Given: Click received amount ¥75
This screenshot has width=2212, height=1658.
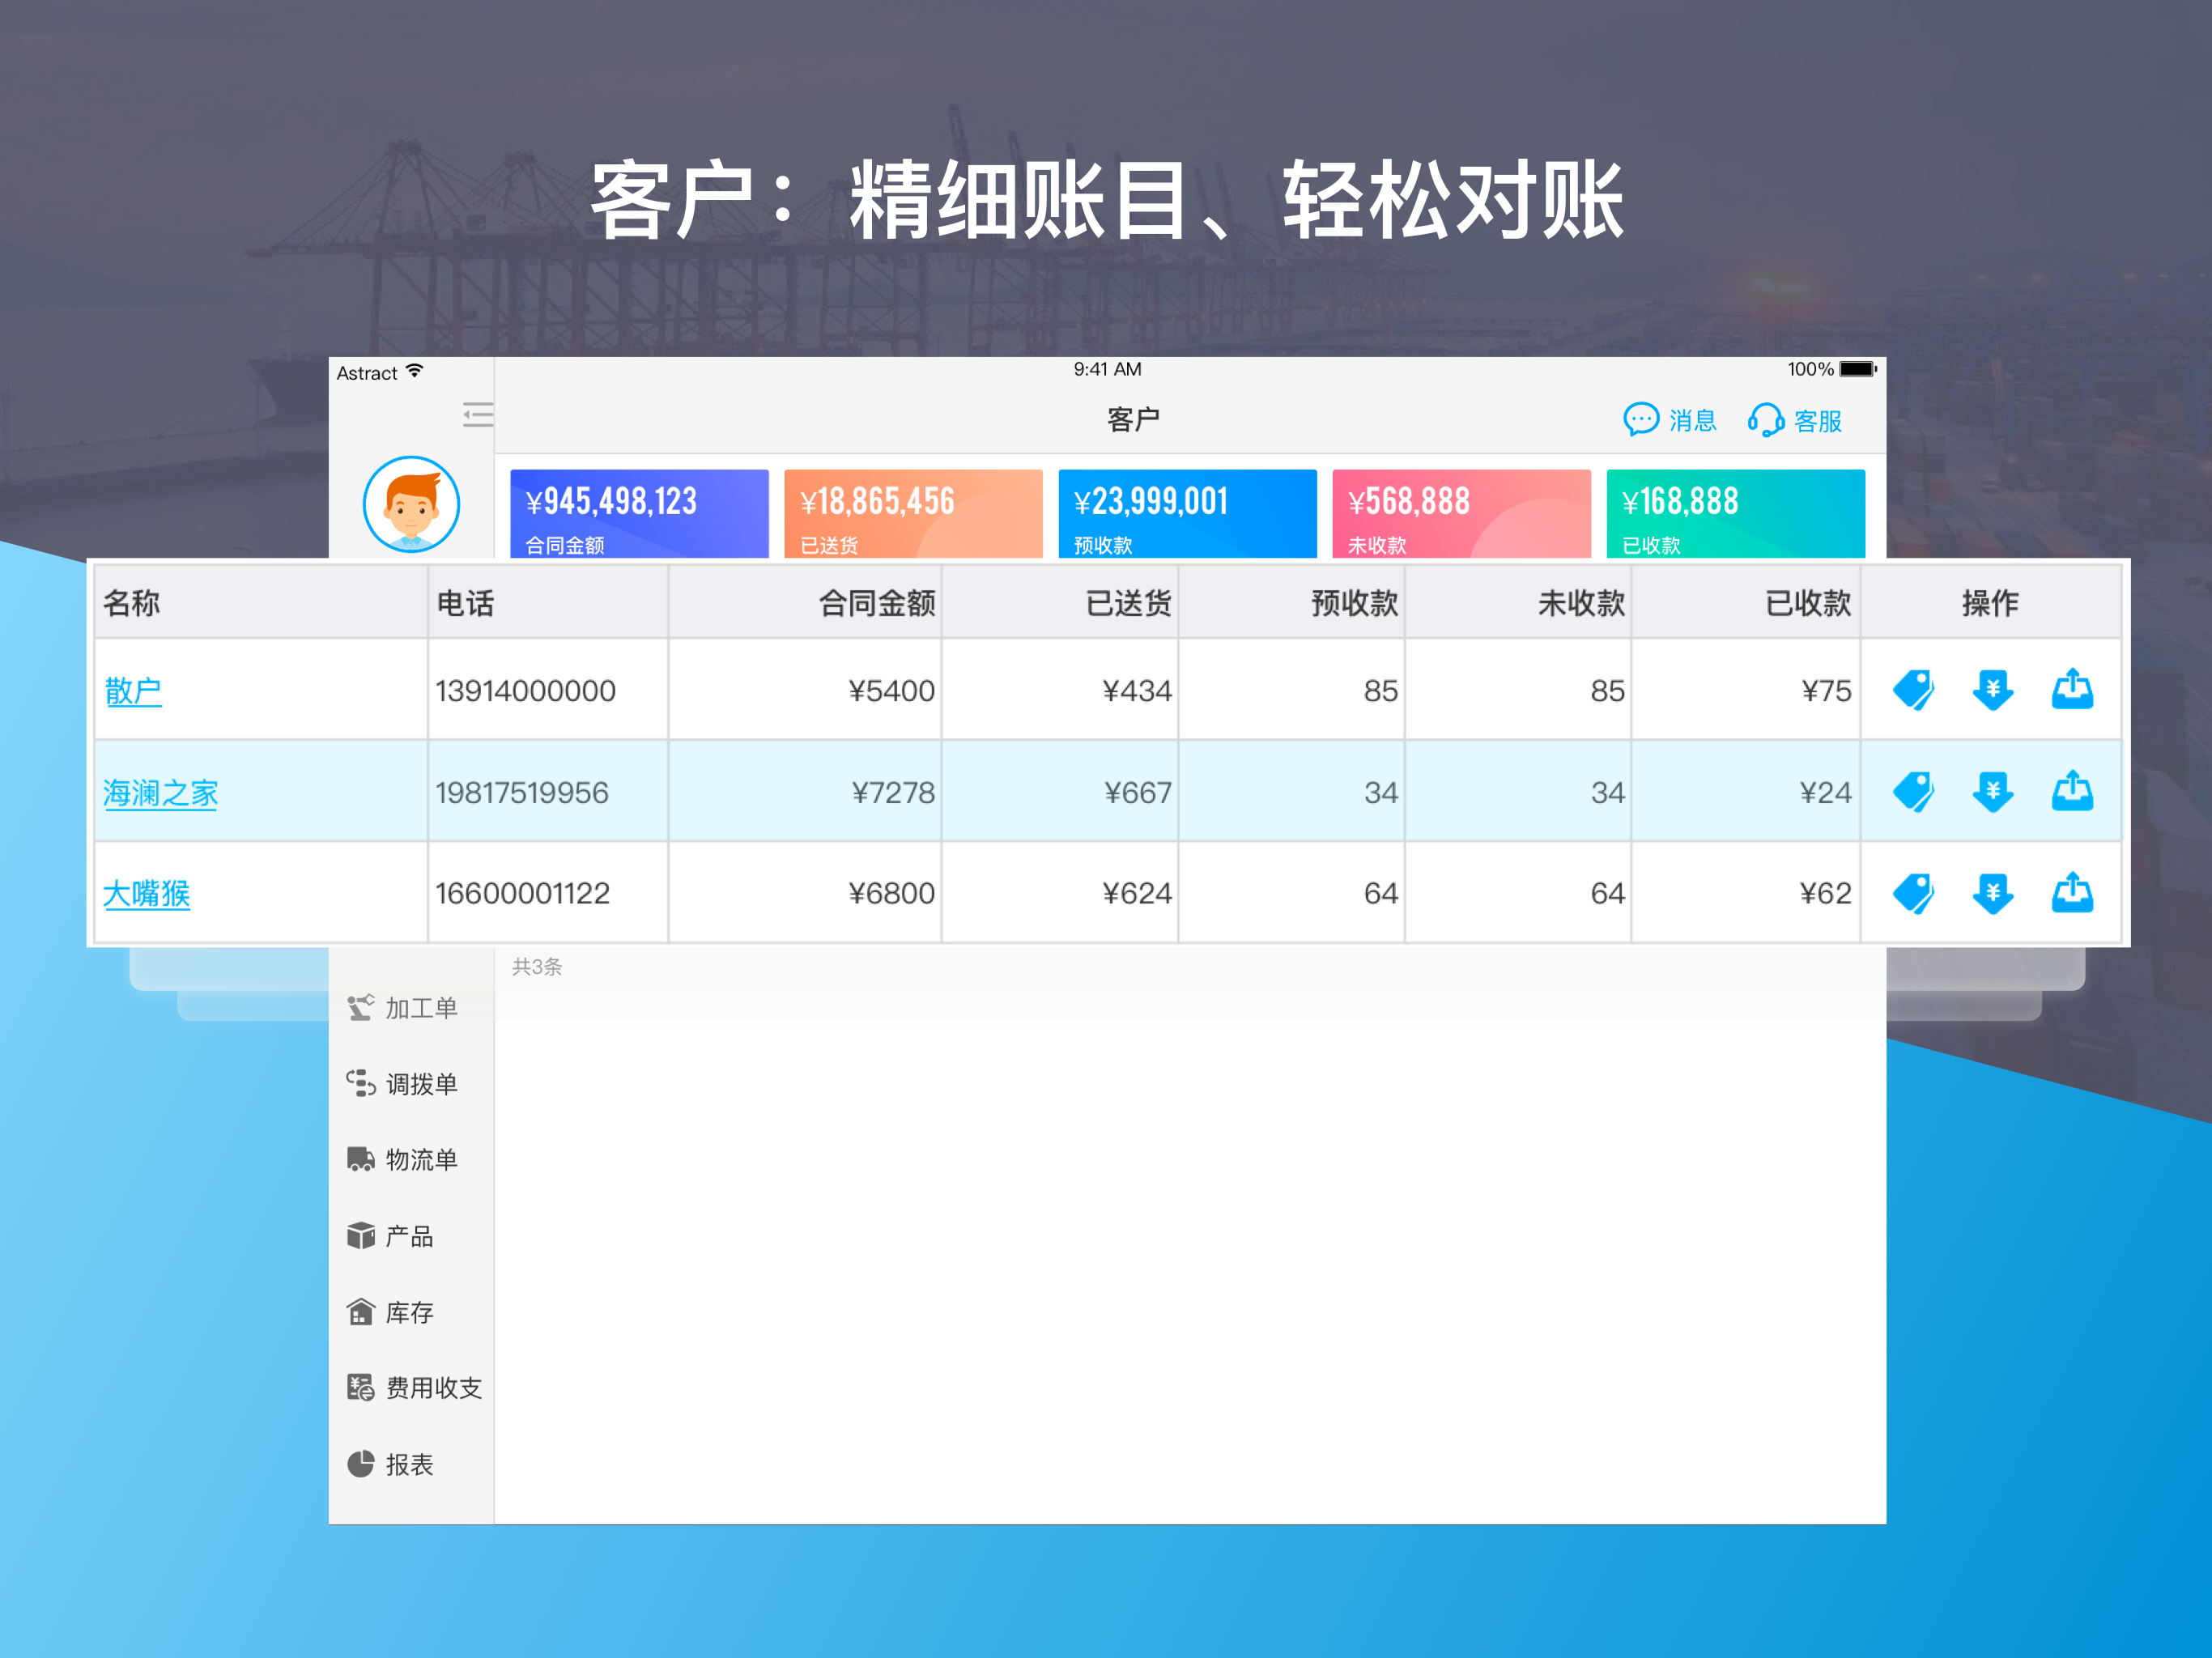Looking at the screenshot, I should coord(1826,690).
